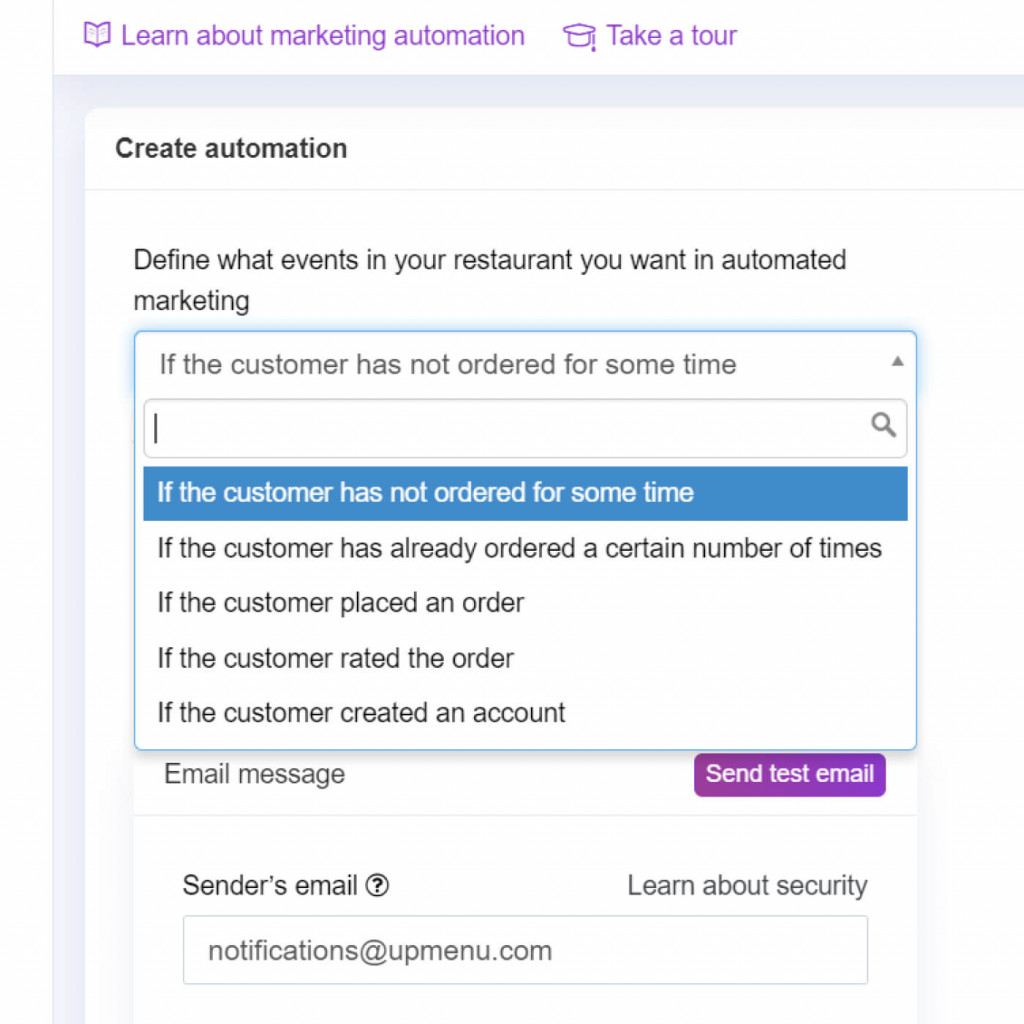The height and width of the screenshot is (1024, 1024).
Task: Select 'If the customer rated the order' option
Action: (x=335, y=658)
